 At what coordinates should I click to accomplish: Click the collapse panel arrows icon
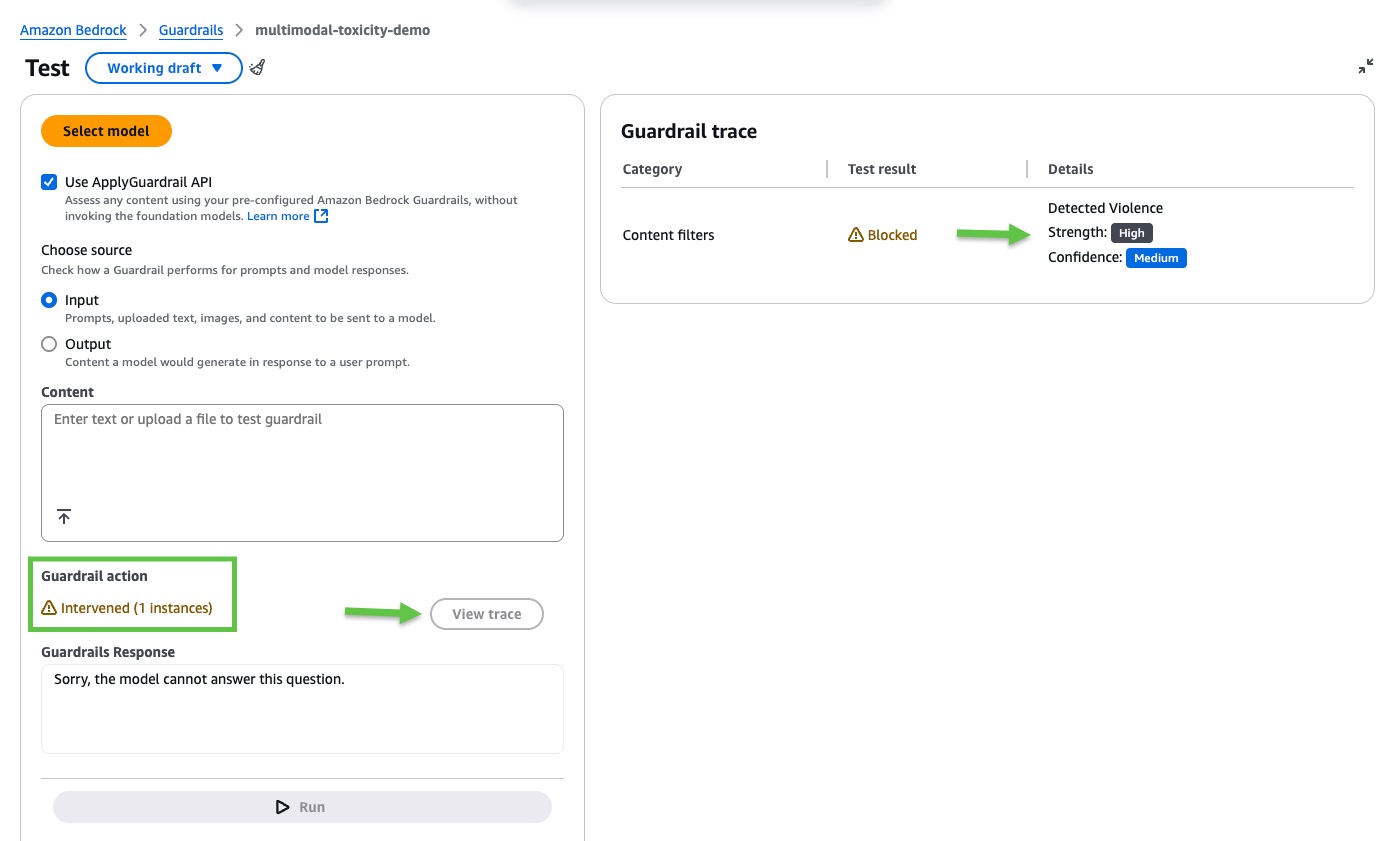click(x=1366, y=67)
